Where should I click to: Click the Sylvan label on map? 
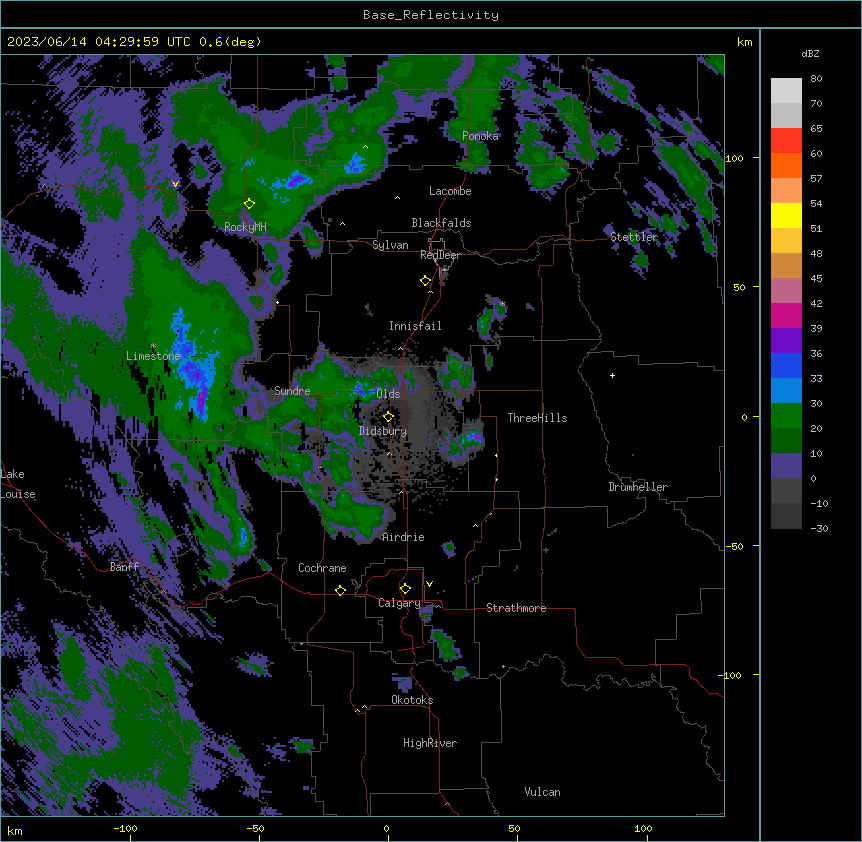[x=390, y=245]
